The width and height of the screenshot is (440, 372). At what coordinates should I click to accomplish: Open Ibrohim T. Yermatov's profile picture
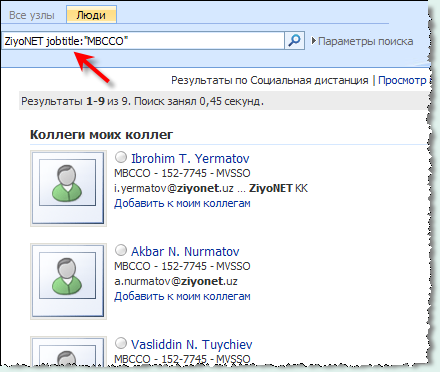click(68, 188)
